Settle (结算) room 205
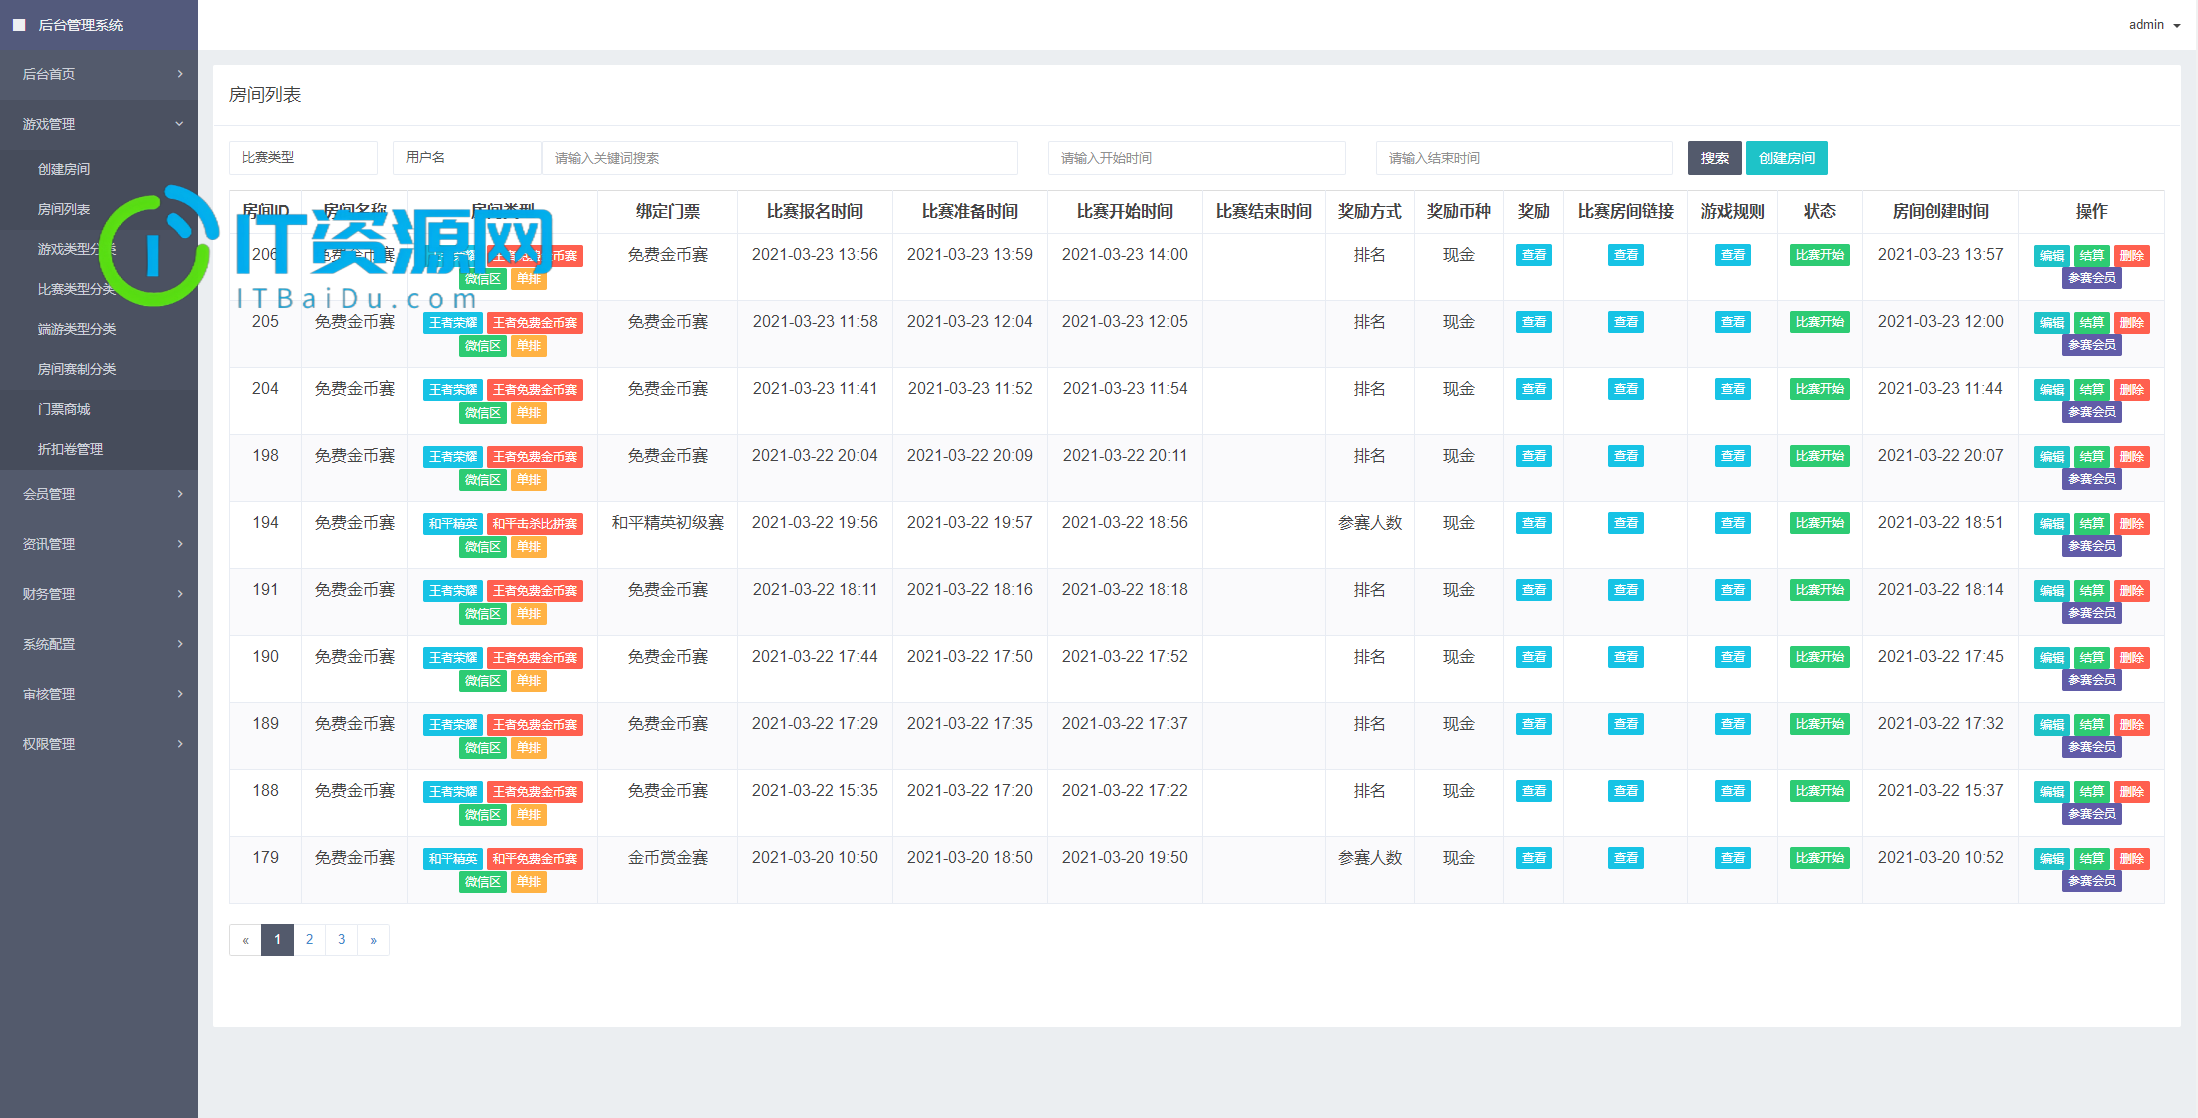The height and width of the screenshot is (1118, 2198). click(2091, 323)
